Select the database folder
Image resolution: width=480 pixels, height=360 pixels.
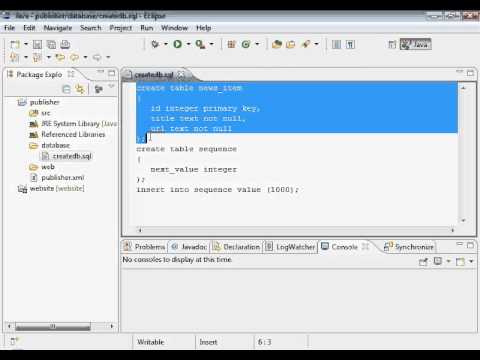[x=55, y=145]
